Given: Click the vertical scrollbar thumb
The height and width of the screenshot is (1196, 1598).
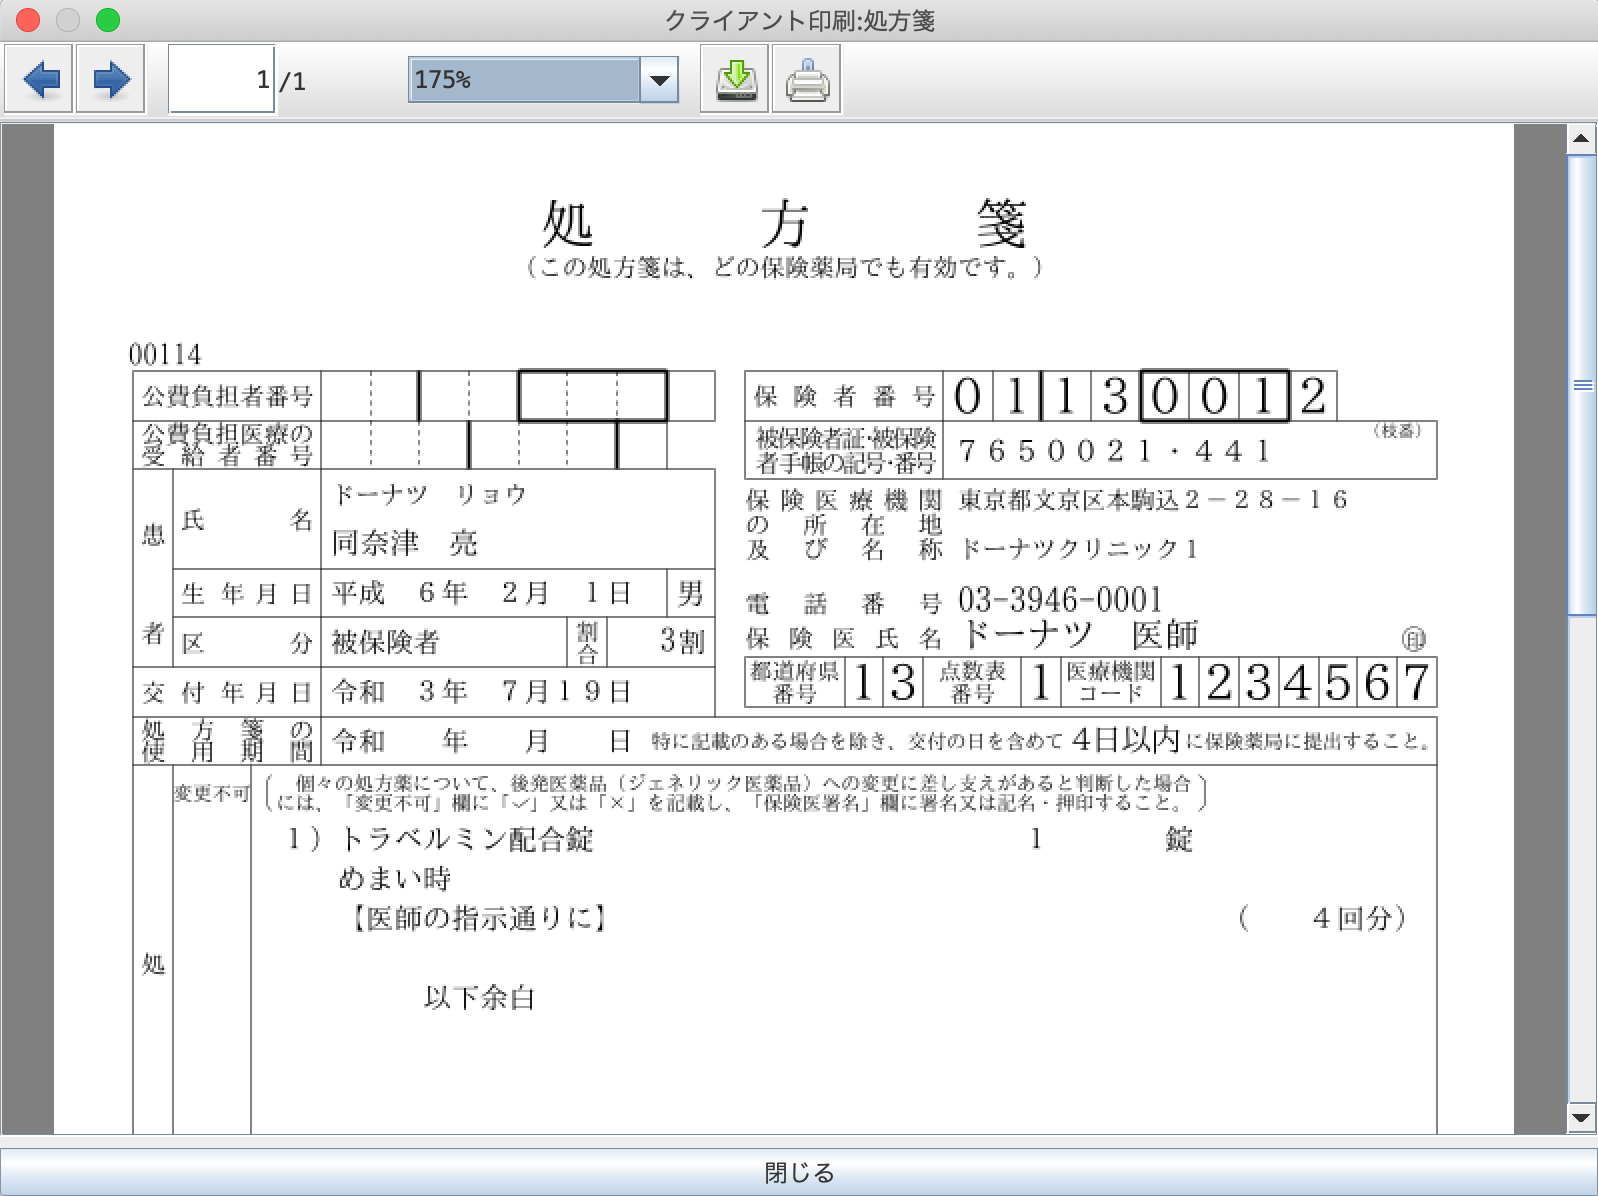Looking at the screenshot, I should tap(1581, 385).
